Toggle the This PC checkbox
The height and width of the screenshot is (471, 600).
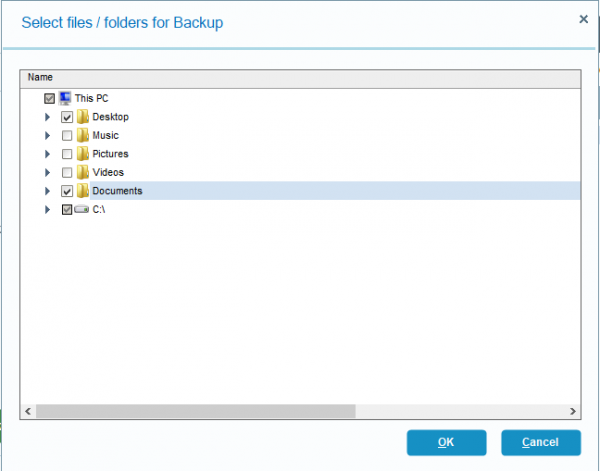(x=49, y=99)
